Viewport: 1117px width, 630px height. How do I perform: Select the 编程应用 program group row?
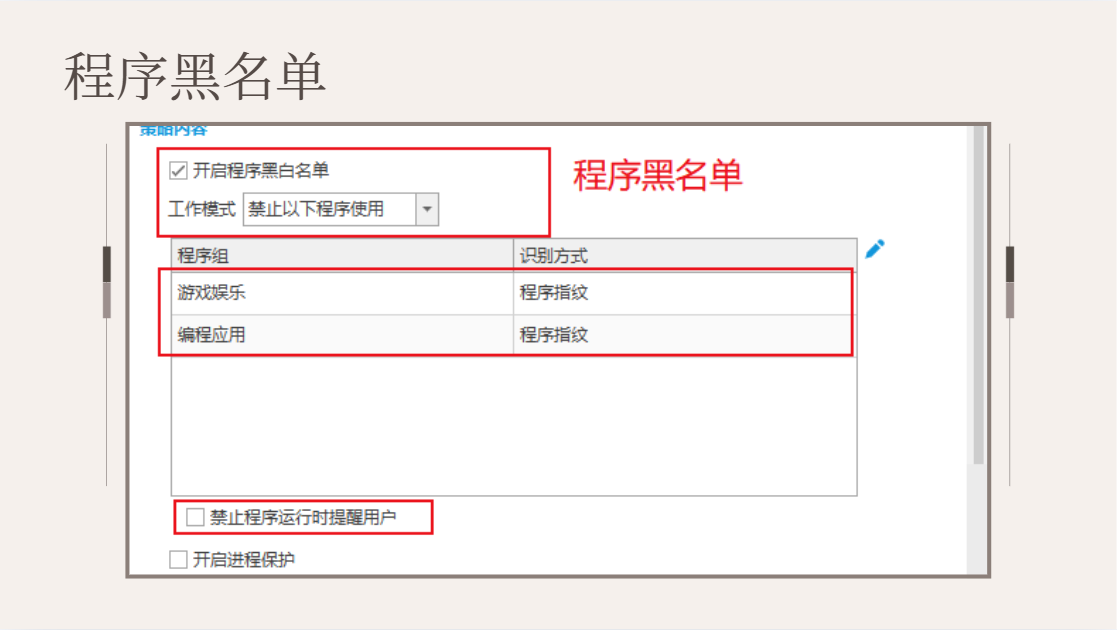(x=514, y=335)
